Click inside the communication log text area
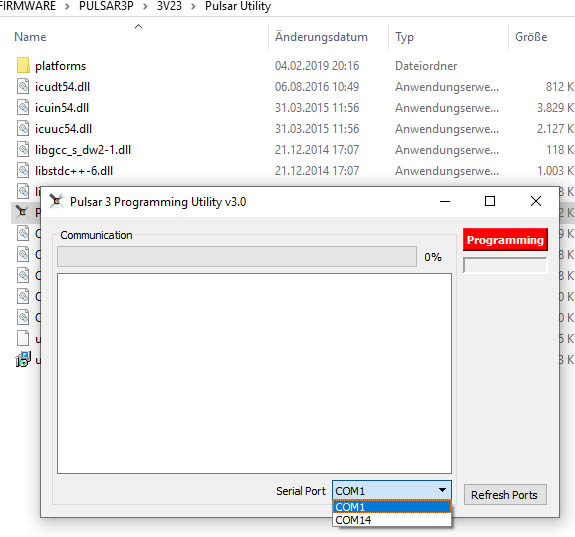The width and height of the screenshot is (575, 537). [x=254, y=373]
